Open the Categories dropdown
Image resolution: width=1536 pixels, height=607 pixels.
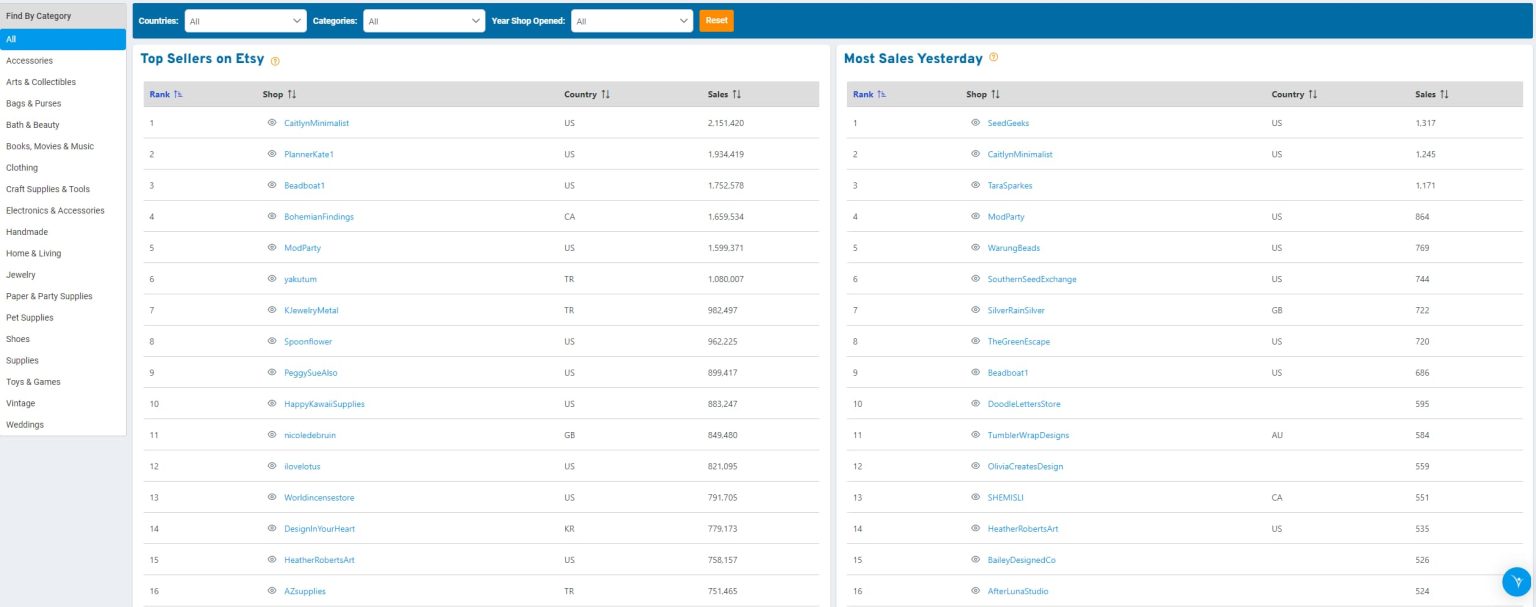(x=424, y=19)
